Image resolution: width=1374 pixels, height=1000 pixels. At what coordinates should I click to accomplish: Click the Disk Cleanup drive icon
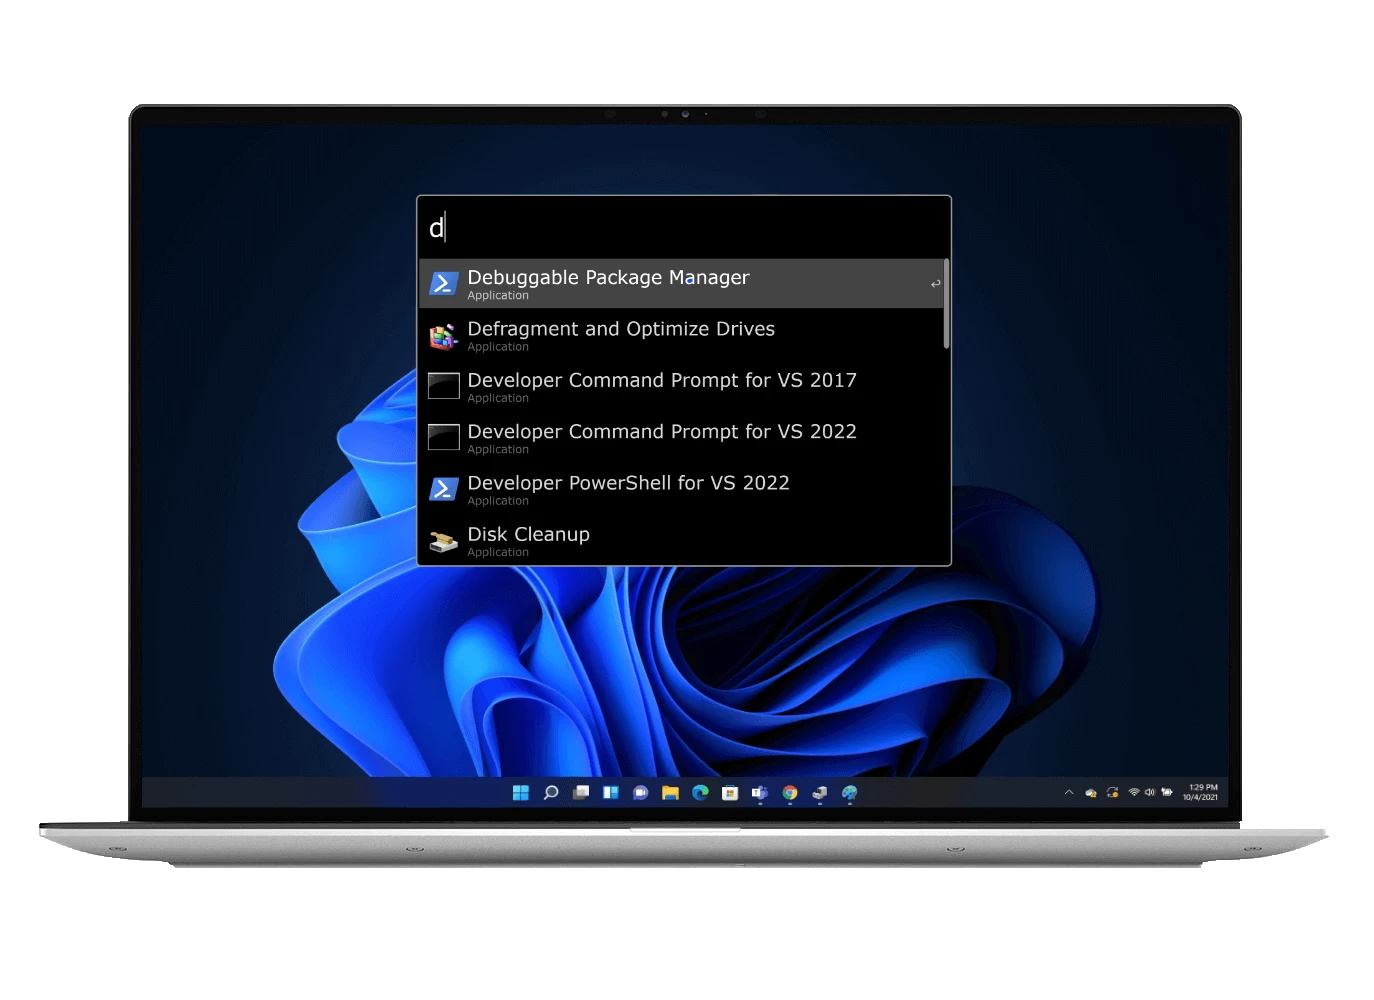[443, 542]
